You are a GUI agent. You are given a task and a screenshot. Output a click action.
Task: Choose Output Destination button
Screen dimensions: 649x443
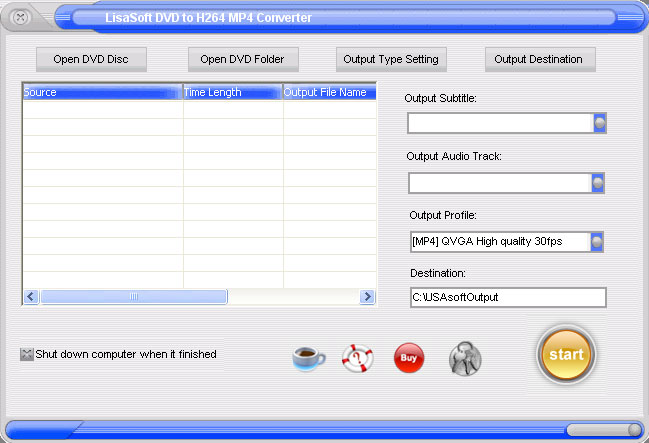tap(540, 59)
